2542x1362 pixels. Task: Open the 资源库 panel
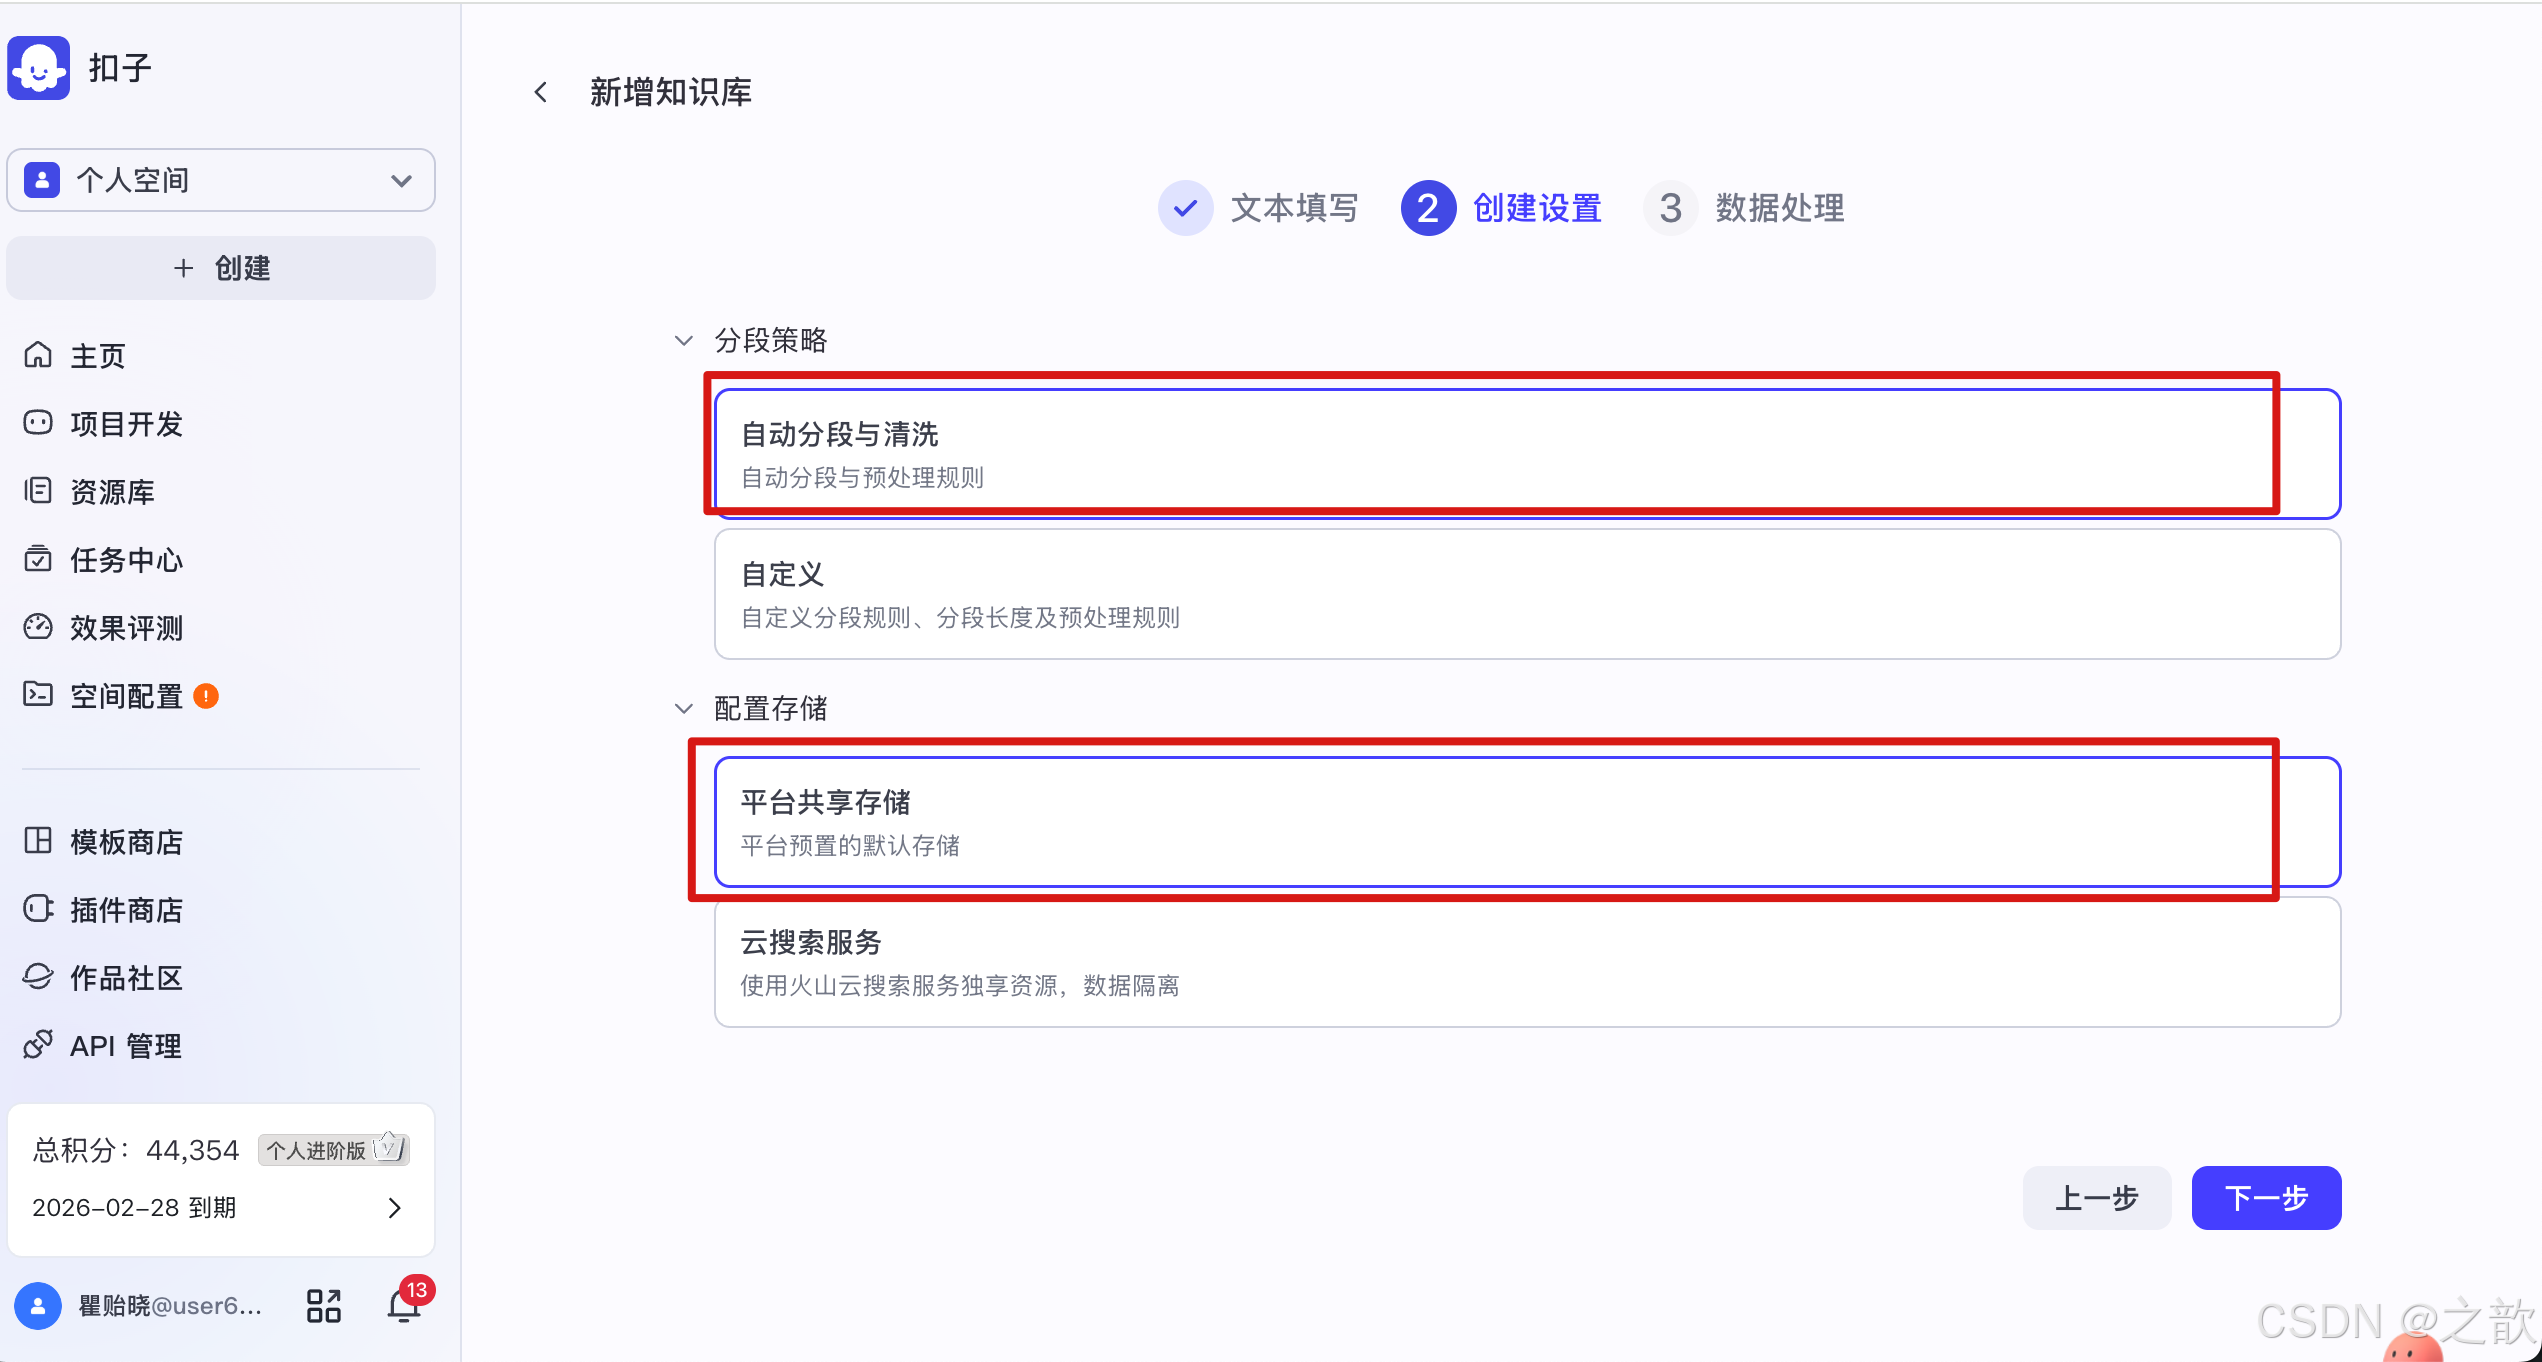pos(112,491)
